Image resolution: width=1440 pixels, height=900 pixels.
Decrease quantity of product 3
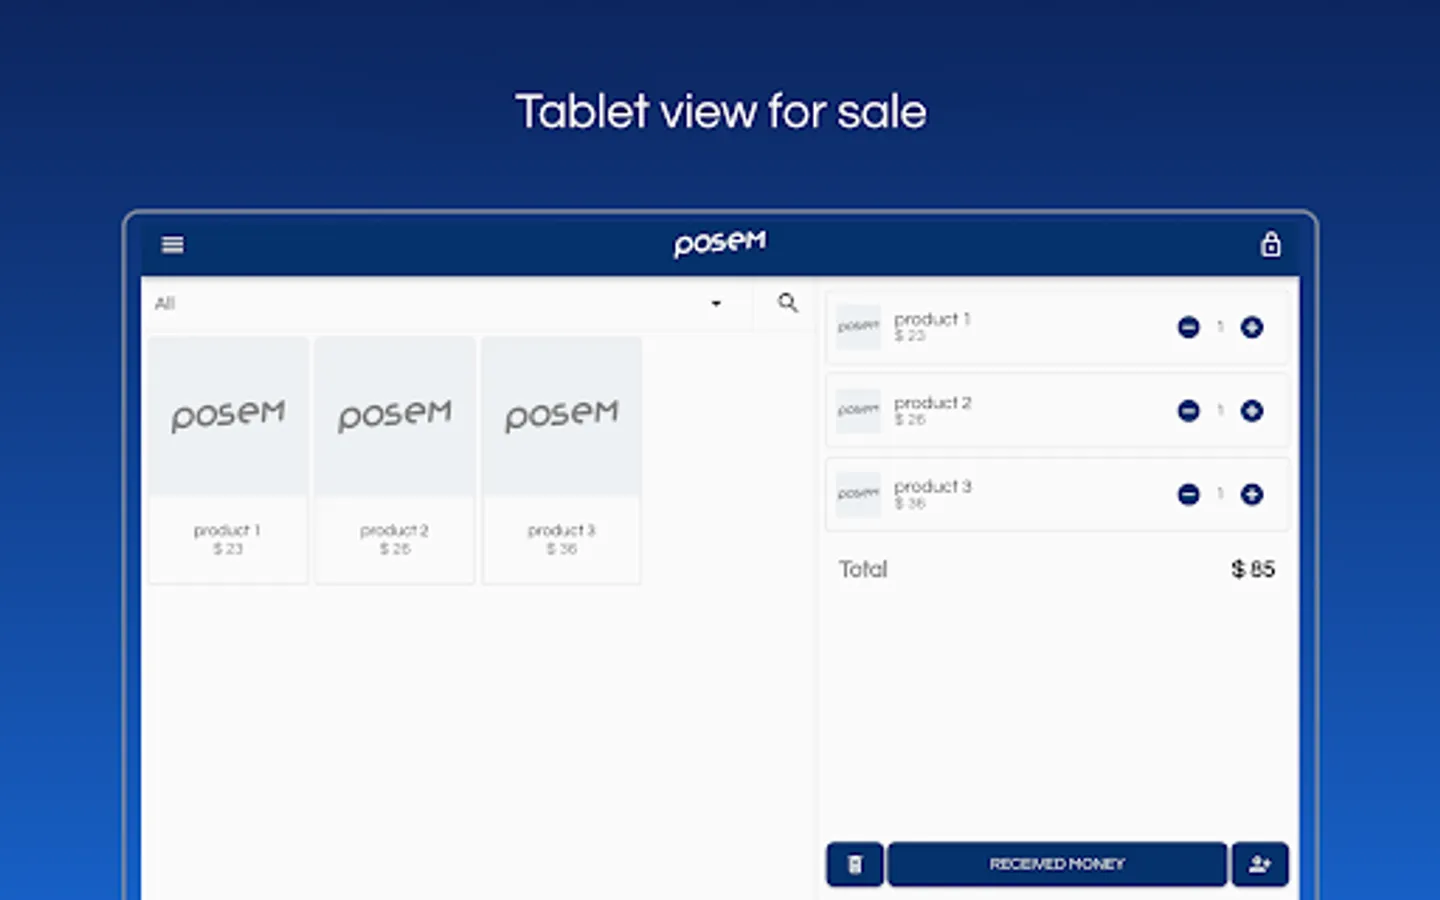pyautogui.click(x=1188, y=494)
